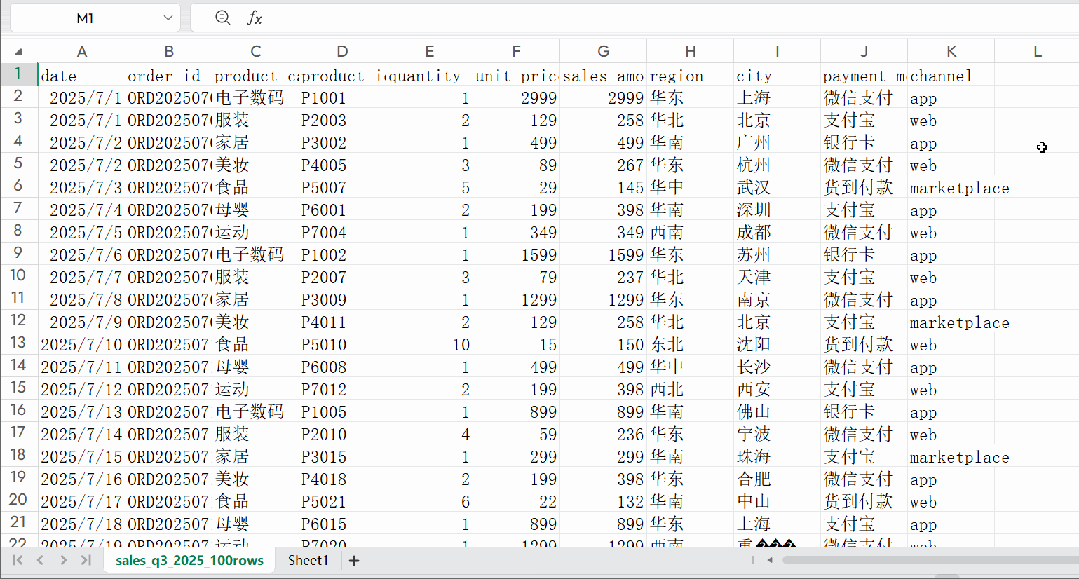Click the horizontal scrollbar track
Image resolution: width=1079 pixels, height=579 pixels.
click(x=929, y=560)
